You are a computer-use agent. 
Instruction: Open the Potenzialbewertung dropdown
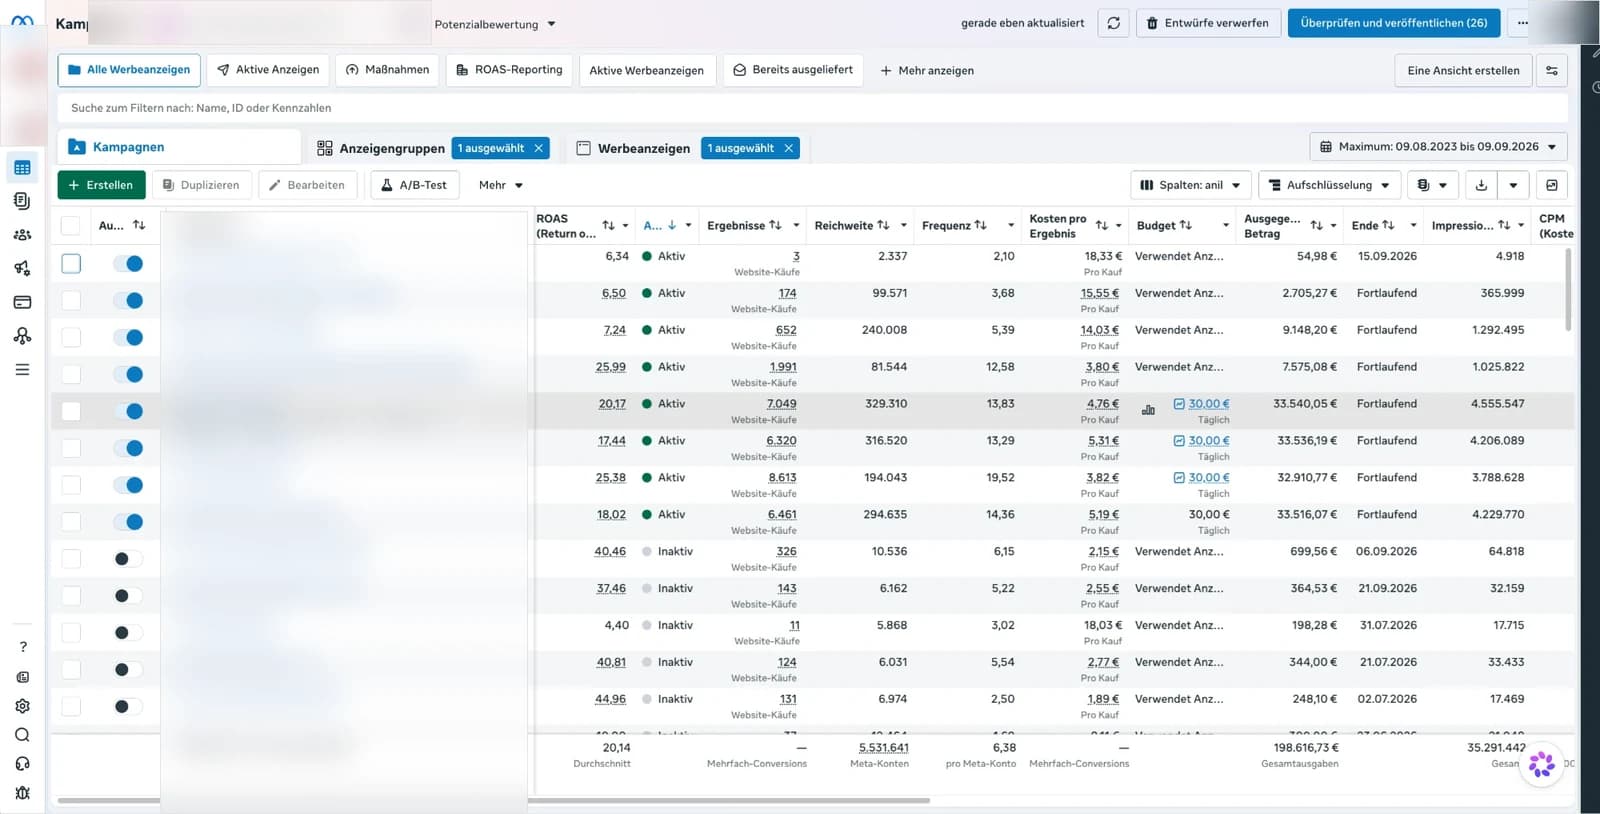point(495,24)
